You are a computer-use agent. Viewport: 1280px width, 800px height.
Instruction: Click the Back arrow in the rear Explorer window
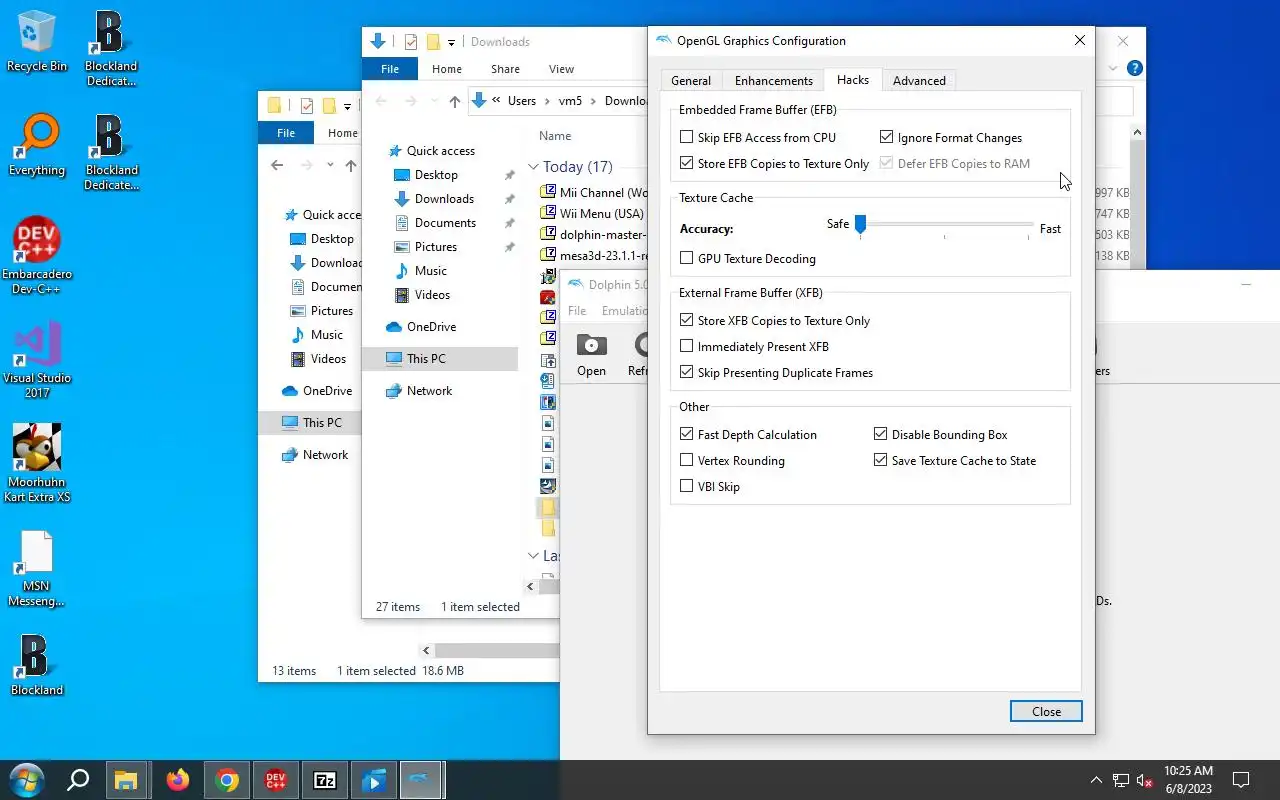point(278,166)
